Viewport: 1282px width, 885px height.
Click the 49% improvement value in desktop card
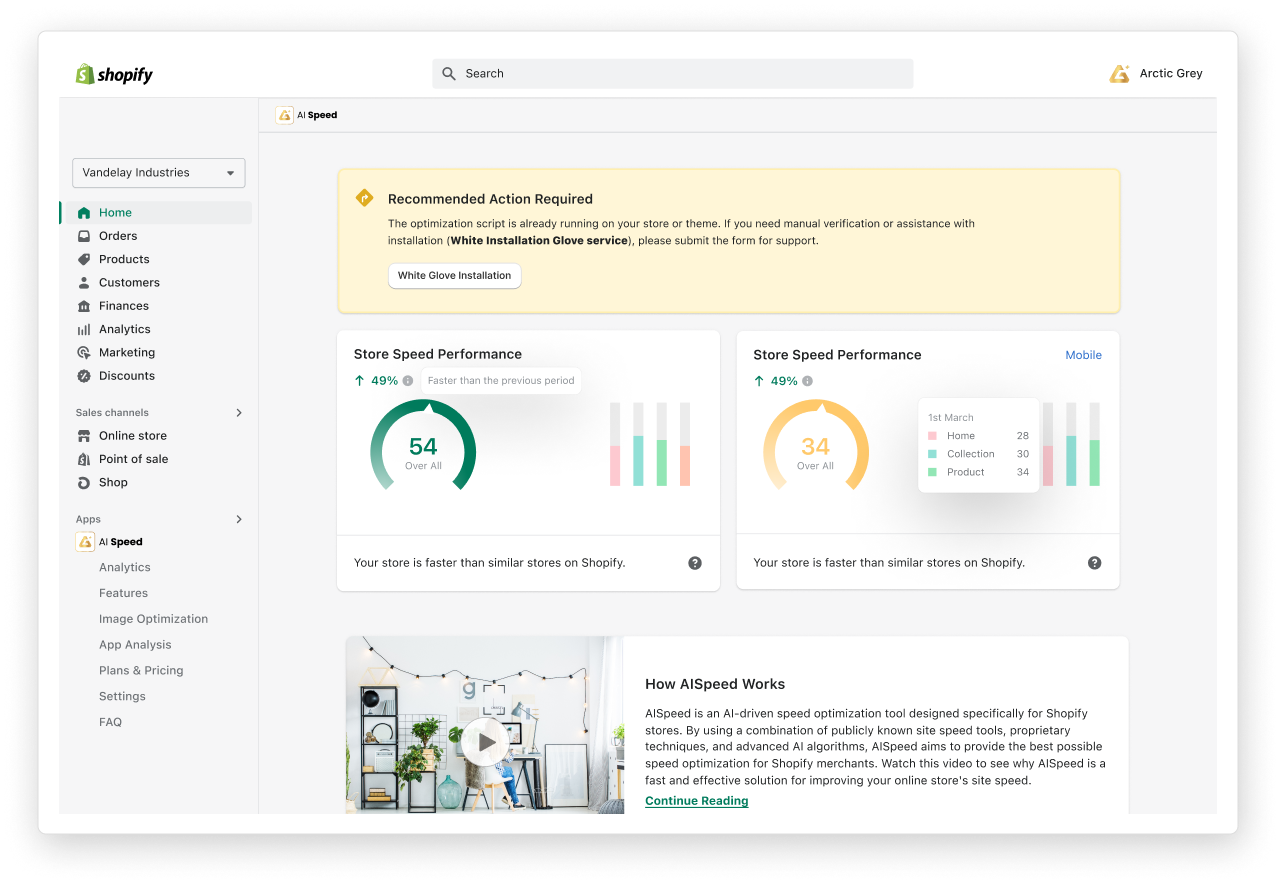point(385,381)
